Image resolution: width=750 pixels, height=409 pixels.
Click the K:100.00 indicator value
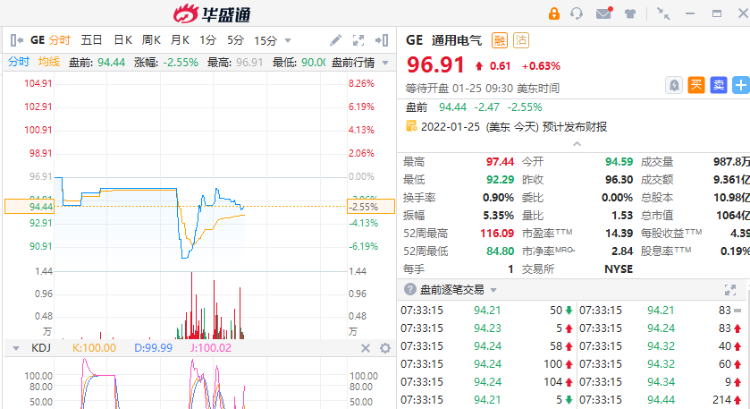pyautogui.click(x=94, y=348)
